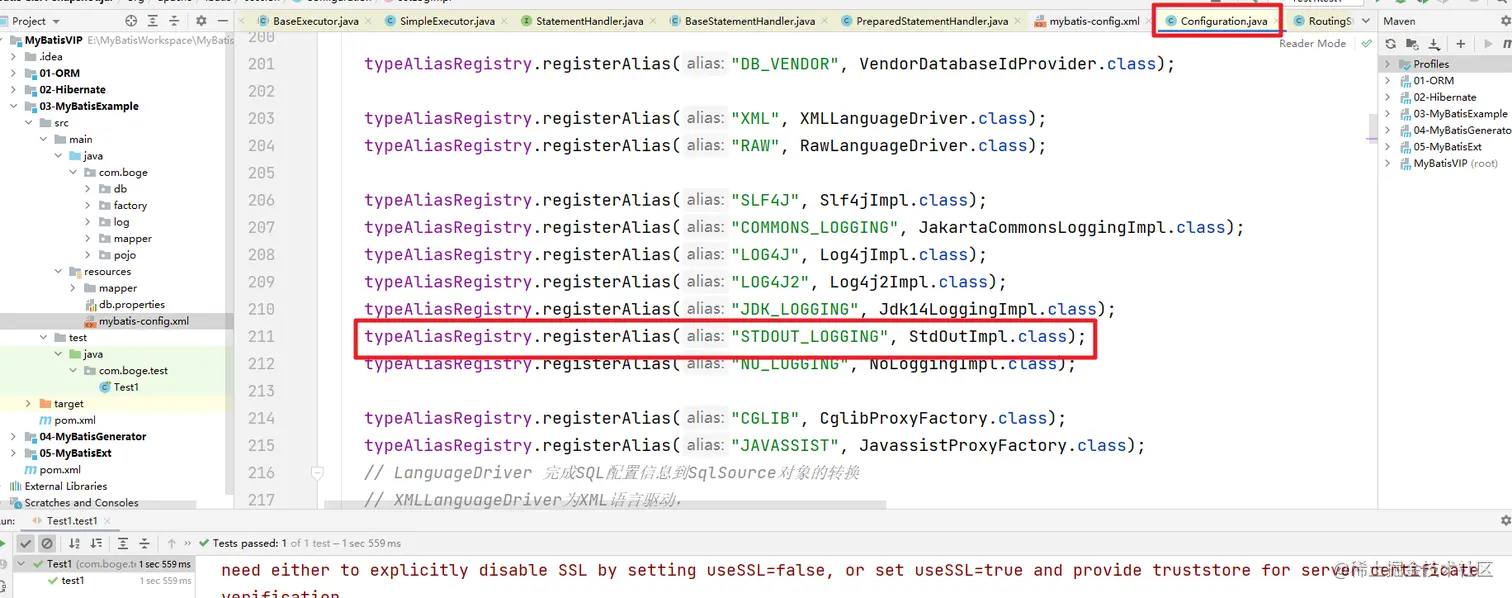Open Project view dropdown
Image resolution: width=1512 pixels, height=598 pixels.
54,21
